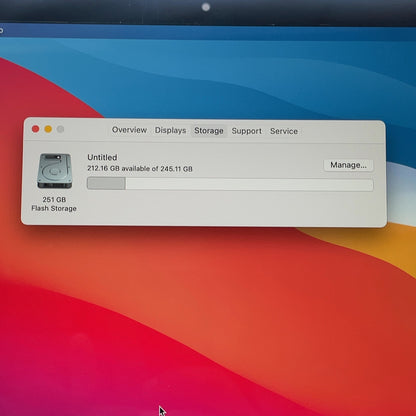Click the Manage... button
The height and width of the screenshot is (416, 416).
pyautogui.click(x=348, y=165)
